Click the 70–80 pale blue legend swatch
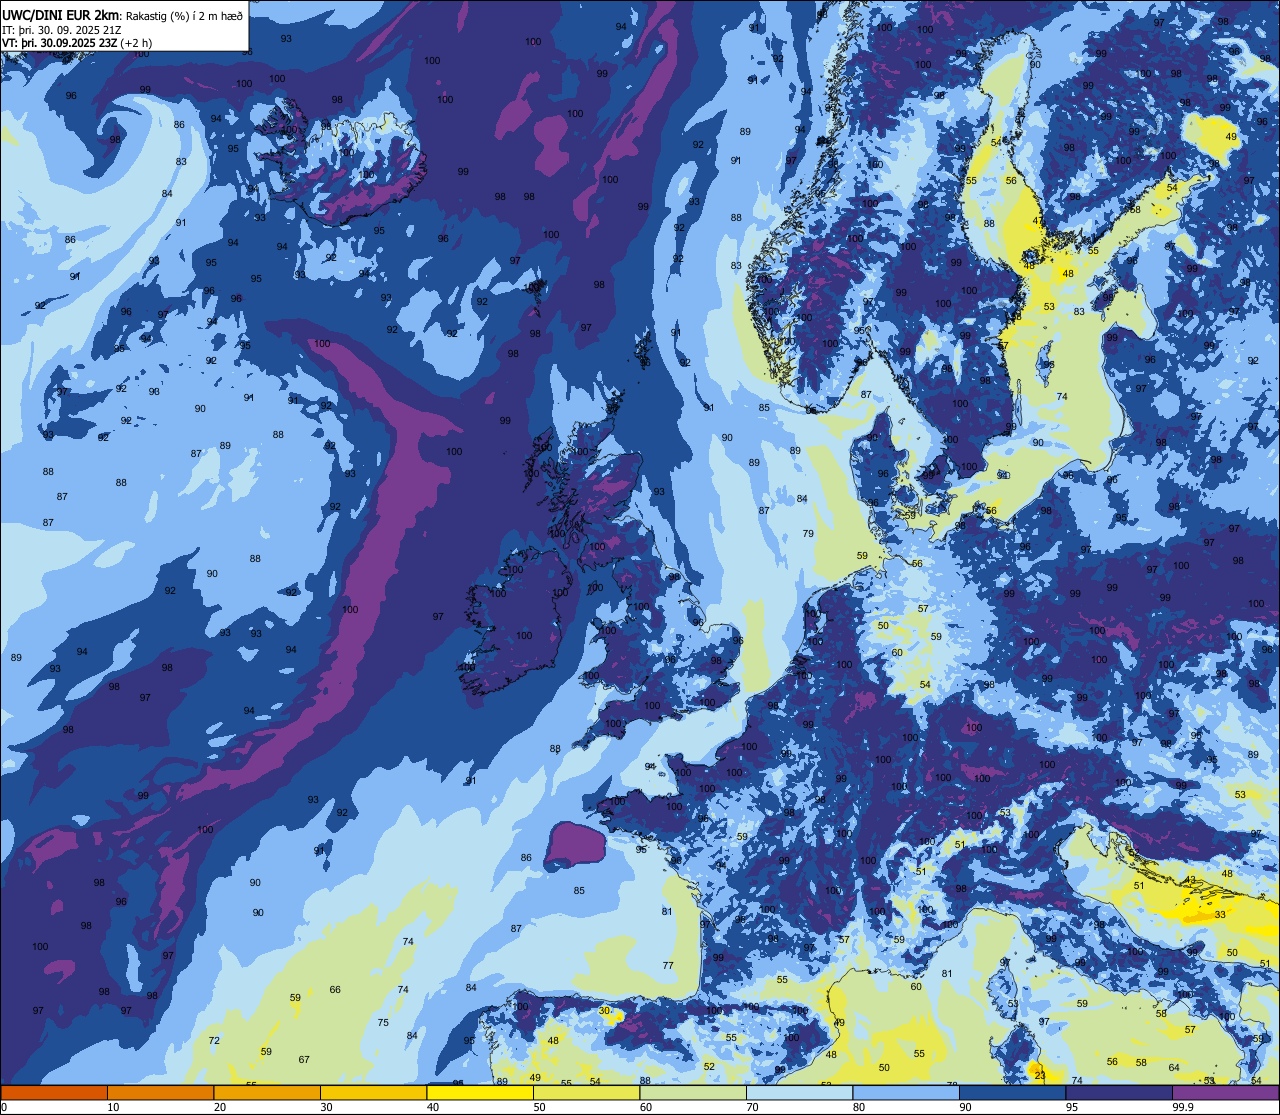Viewport: 1280px width, 1115px height. (x=799, y=1092)
